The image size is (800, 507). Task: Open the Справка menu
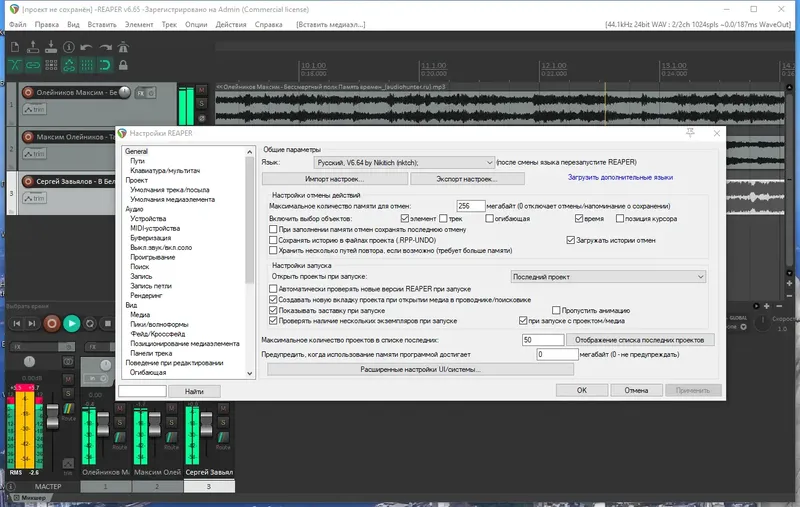pos(268,24)
